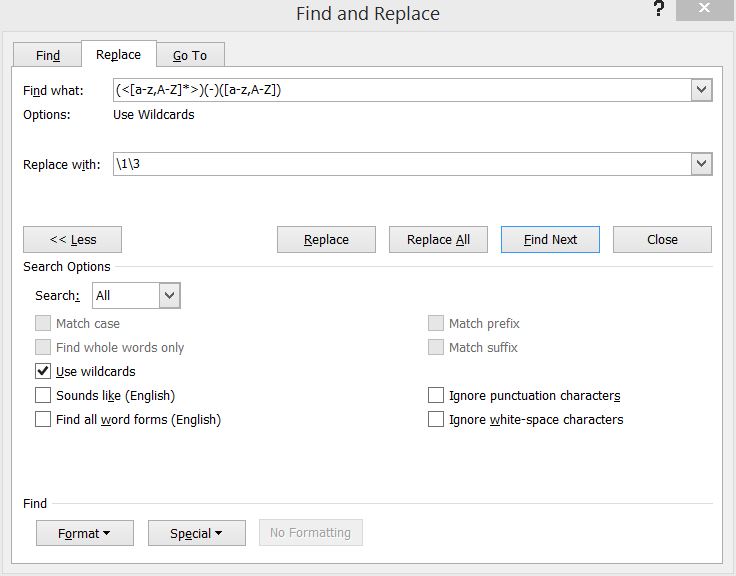Click Find Next button

tap(550, 240)
